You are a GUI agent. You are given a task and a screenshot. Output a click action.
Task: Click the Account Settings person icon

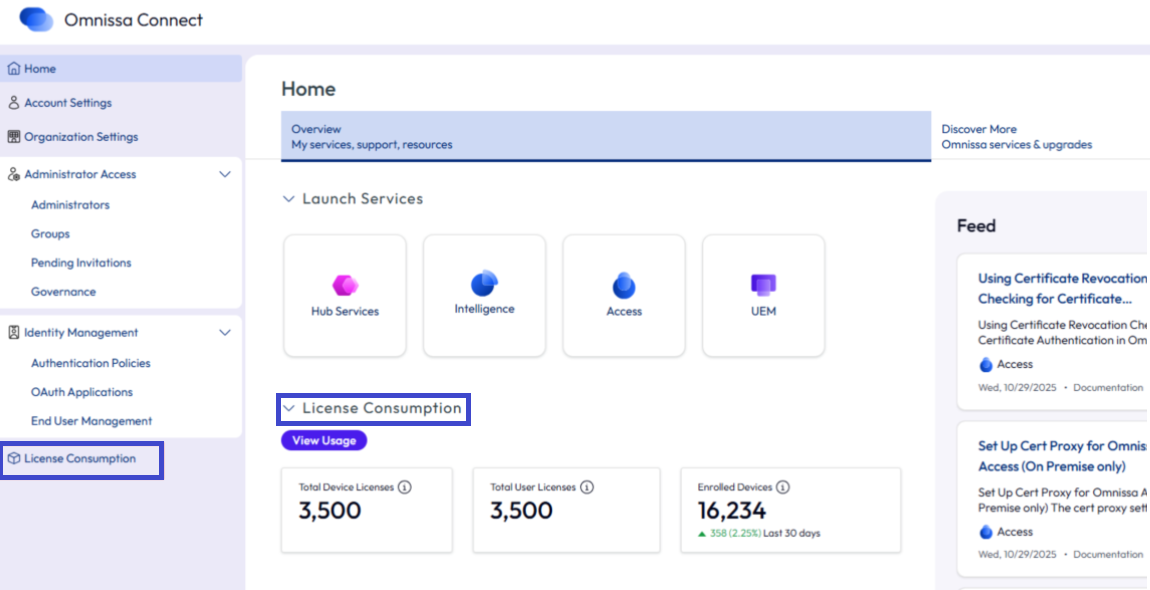pyautogui.click(x=13, y=103)
